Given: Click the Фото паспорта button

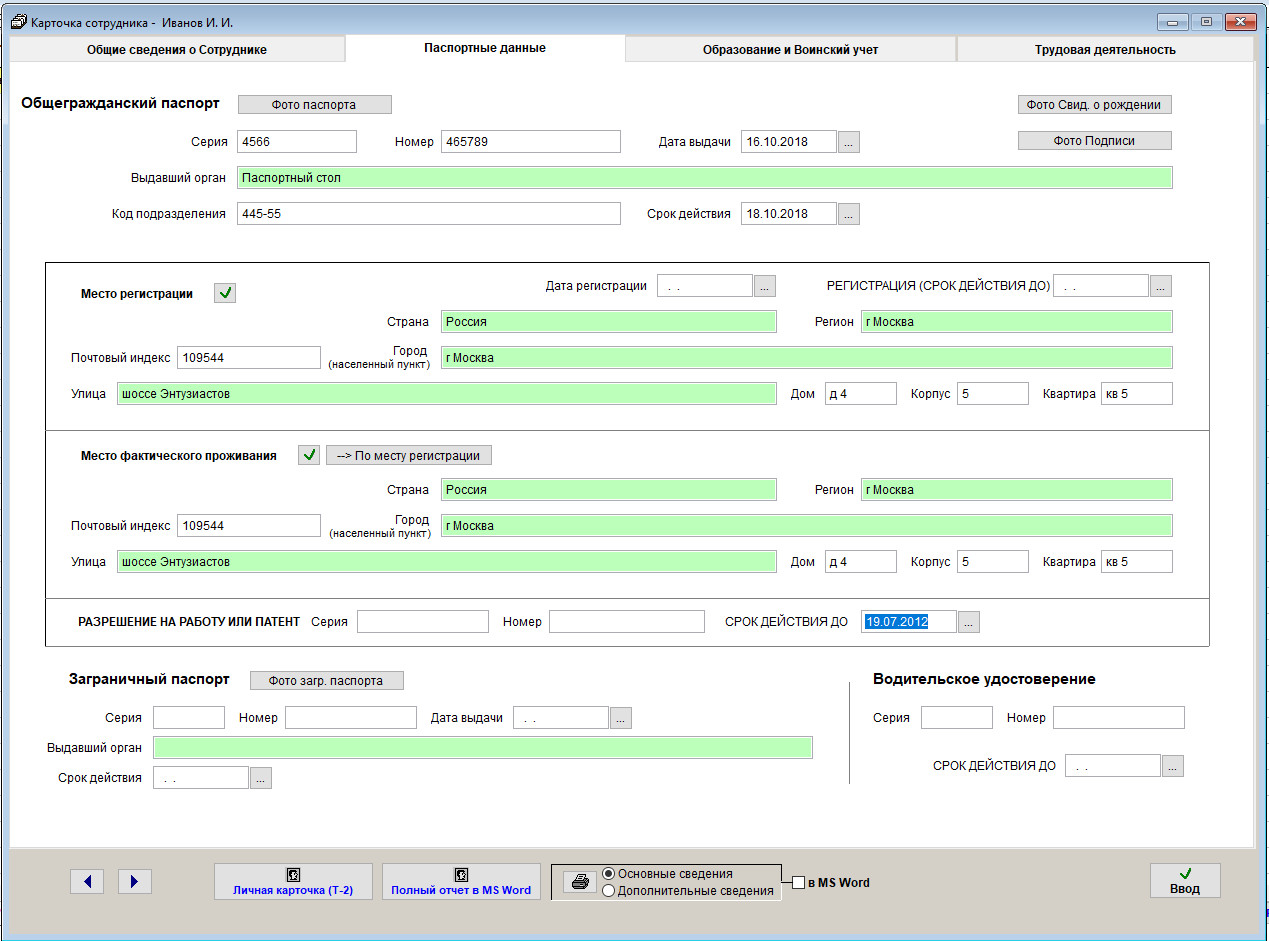Looking at the screenshot, I should pyautogui.click(x=314, y=105).
